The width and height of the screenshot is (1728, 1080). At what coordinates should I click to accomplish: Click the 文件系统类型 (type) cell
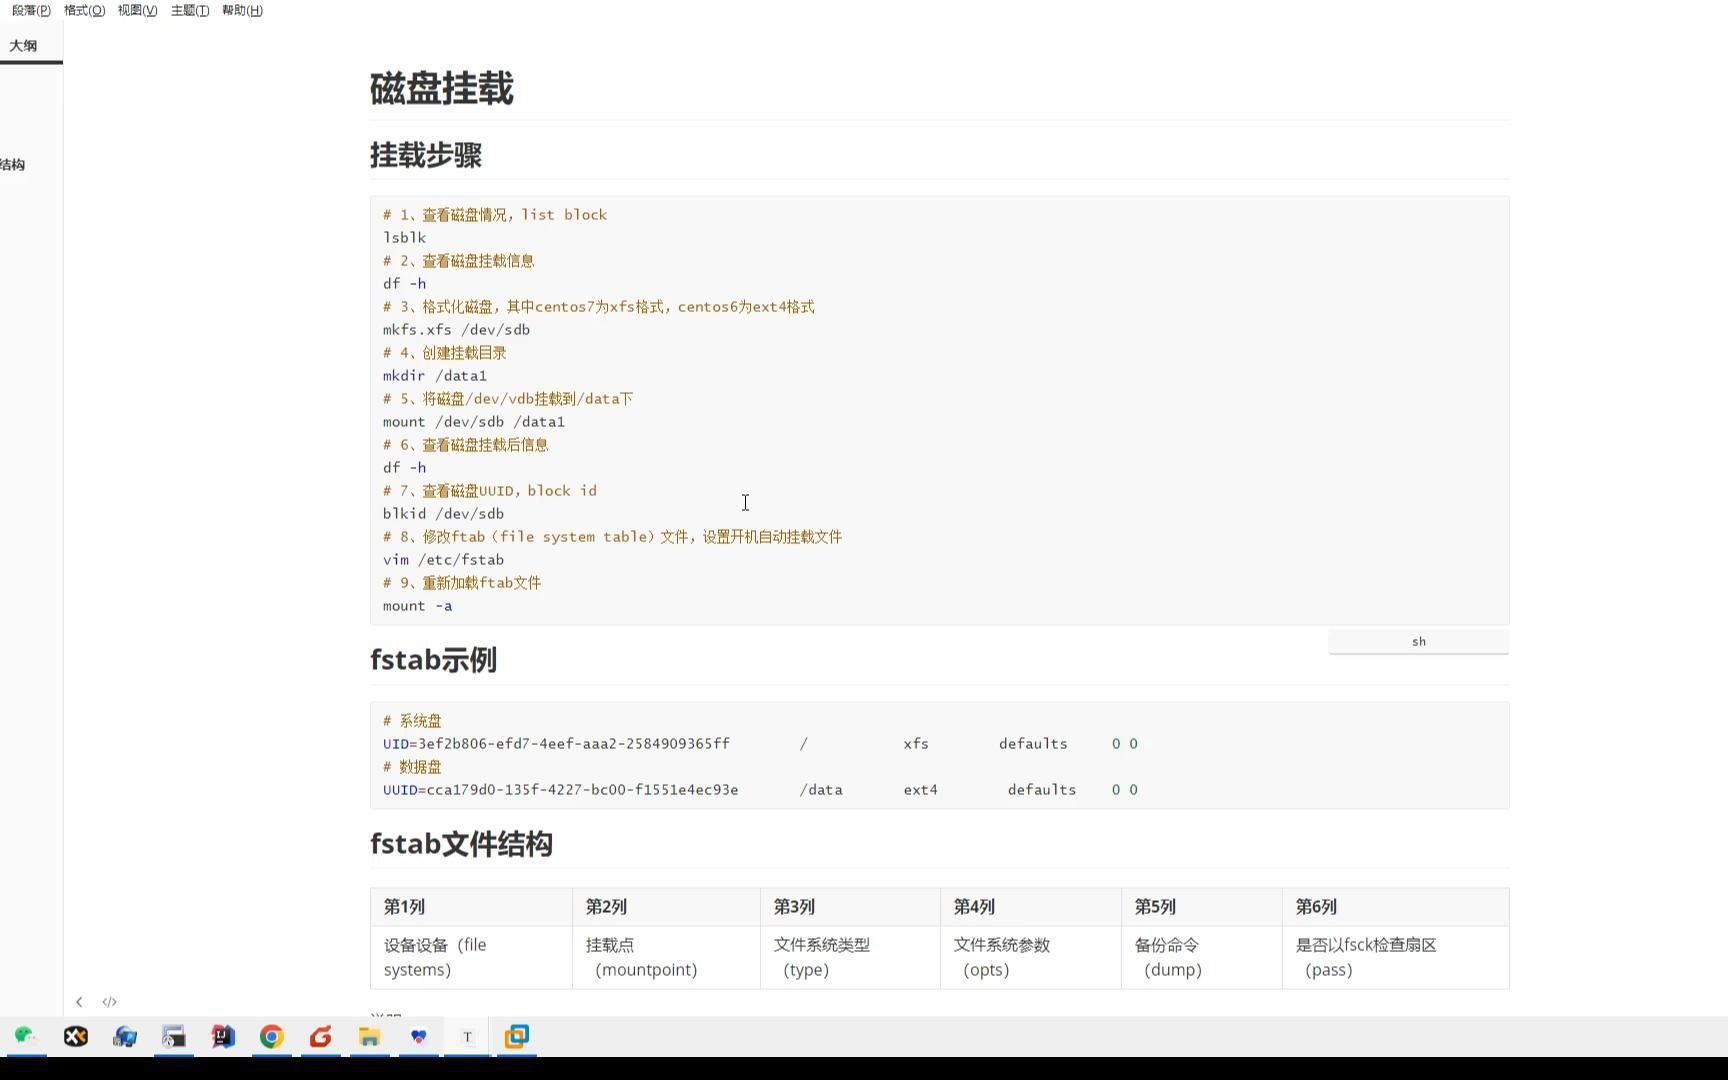pos(850,957)
